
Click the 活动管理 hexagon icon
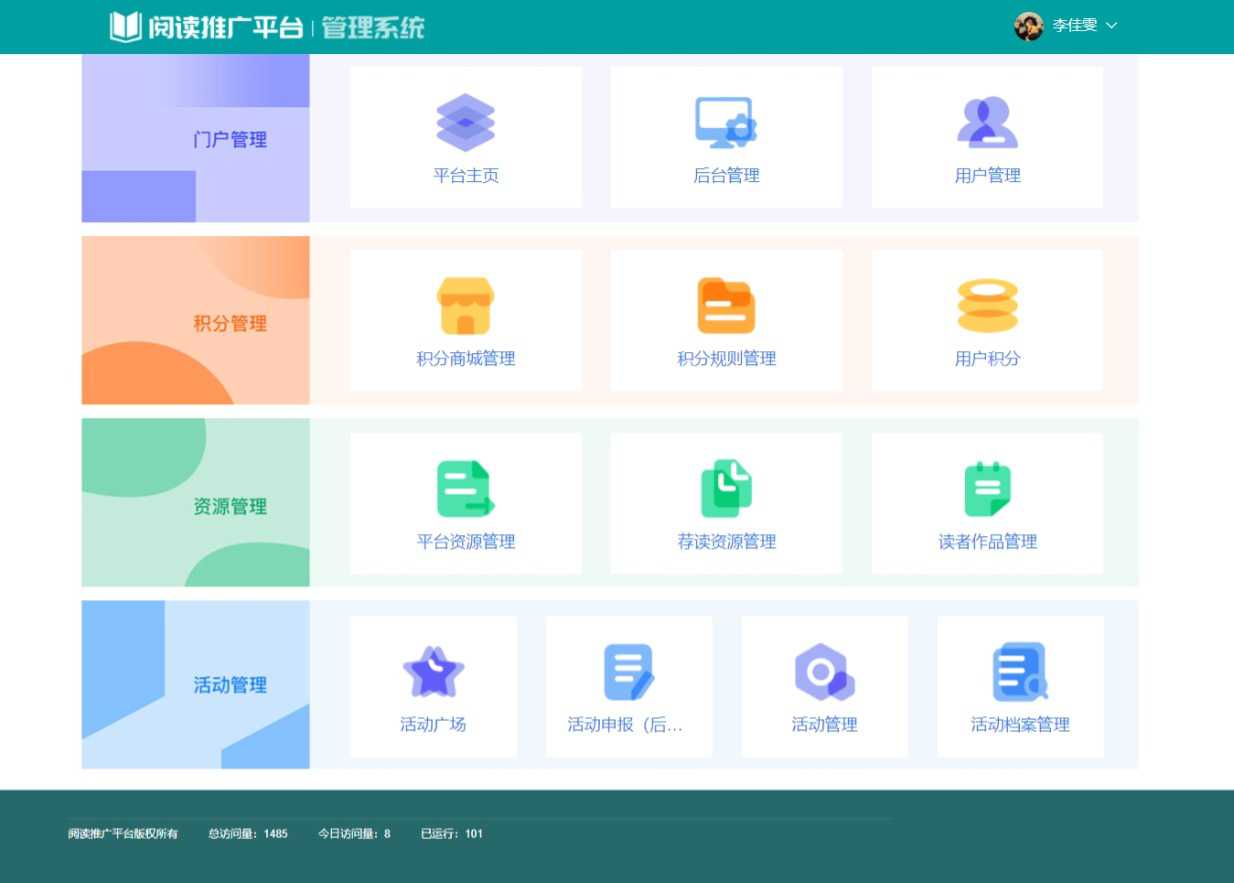[825, 672]
